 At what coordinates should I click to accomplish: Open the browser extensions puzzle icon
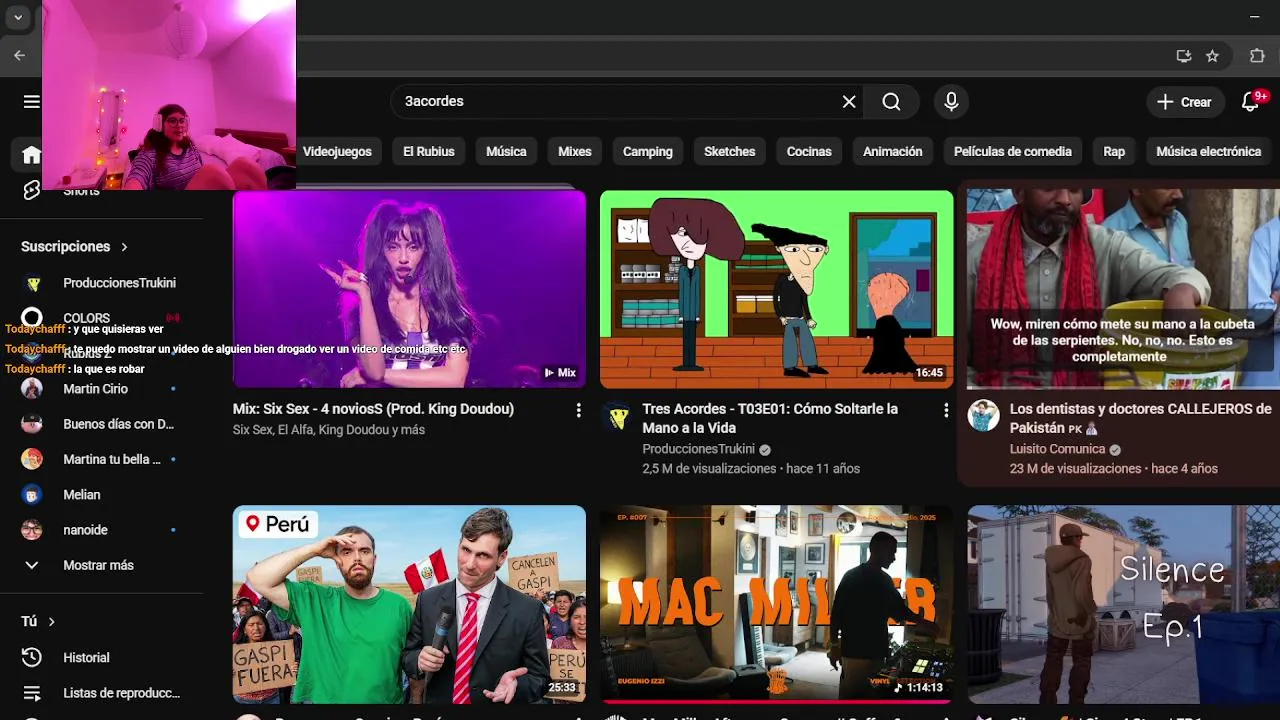tap(1257, 56)
